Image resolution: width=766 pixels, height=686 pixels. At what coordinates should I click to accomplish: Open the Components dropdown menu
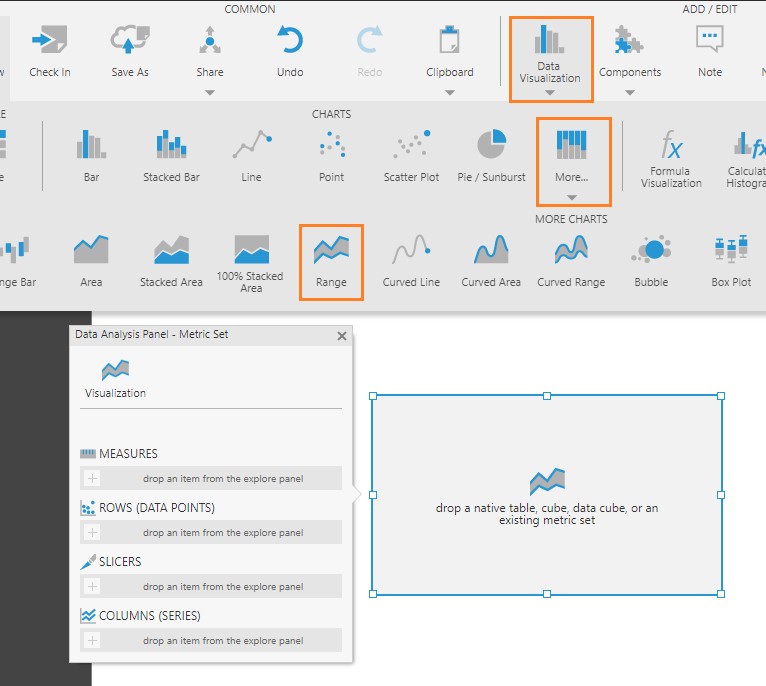pyautogui.click(x=630, y=93)
